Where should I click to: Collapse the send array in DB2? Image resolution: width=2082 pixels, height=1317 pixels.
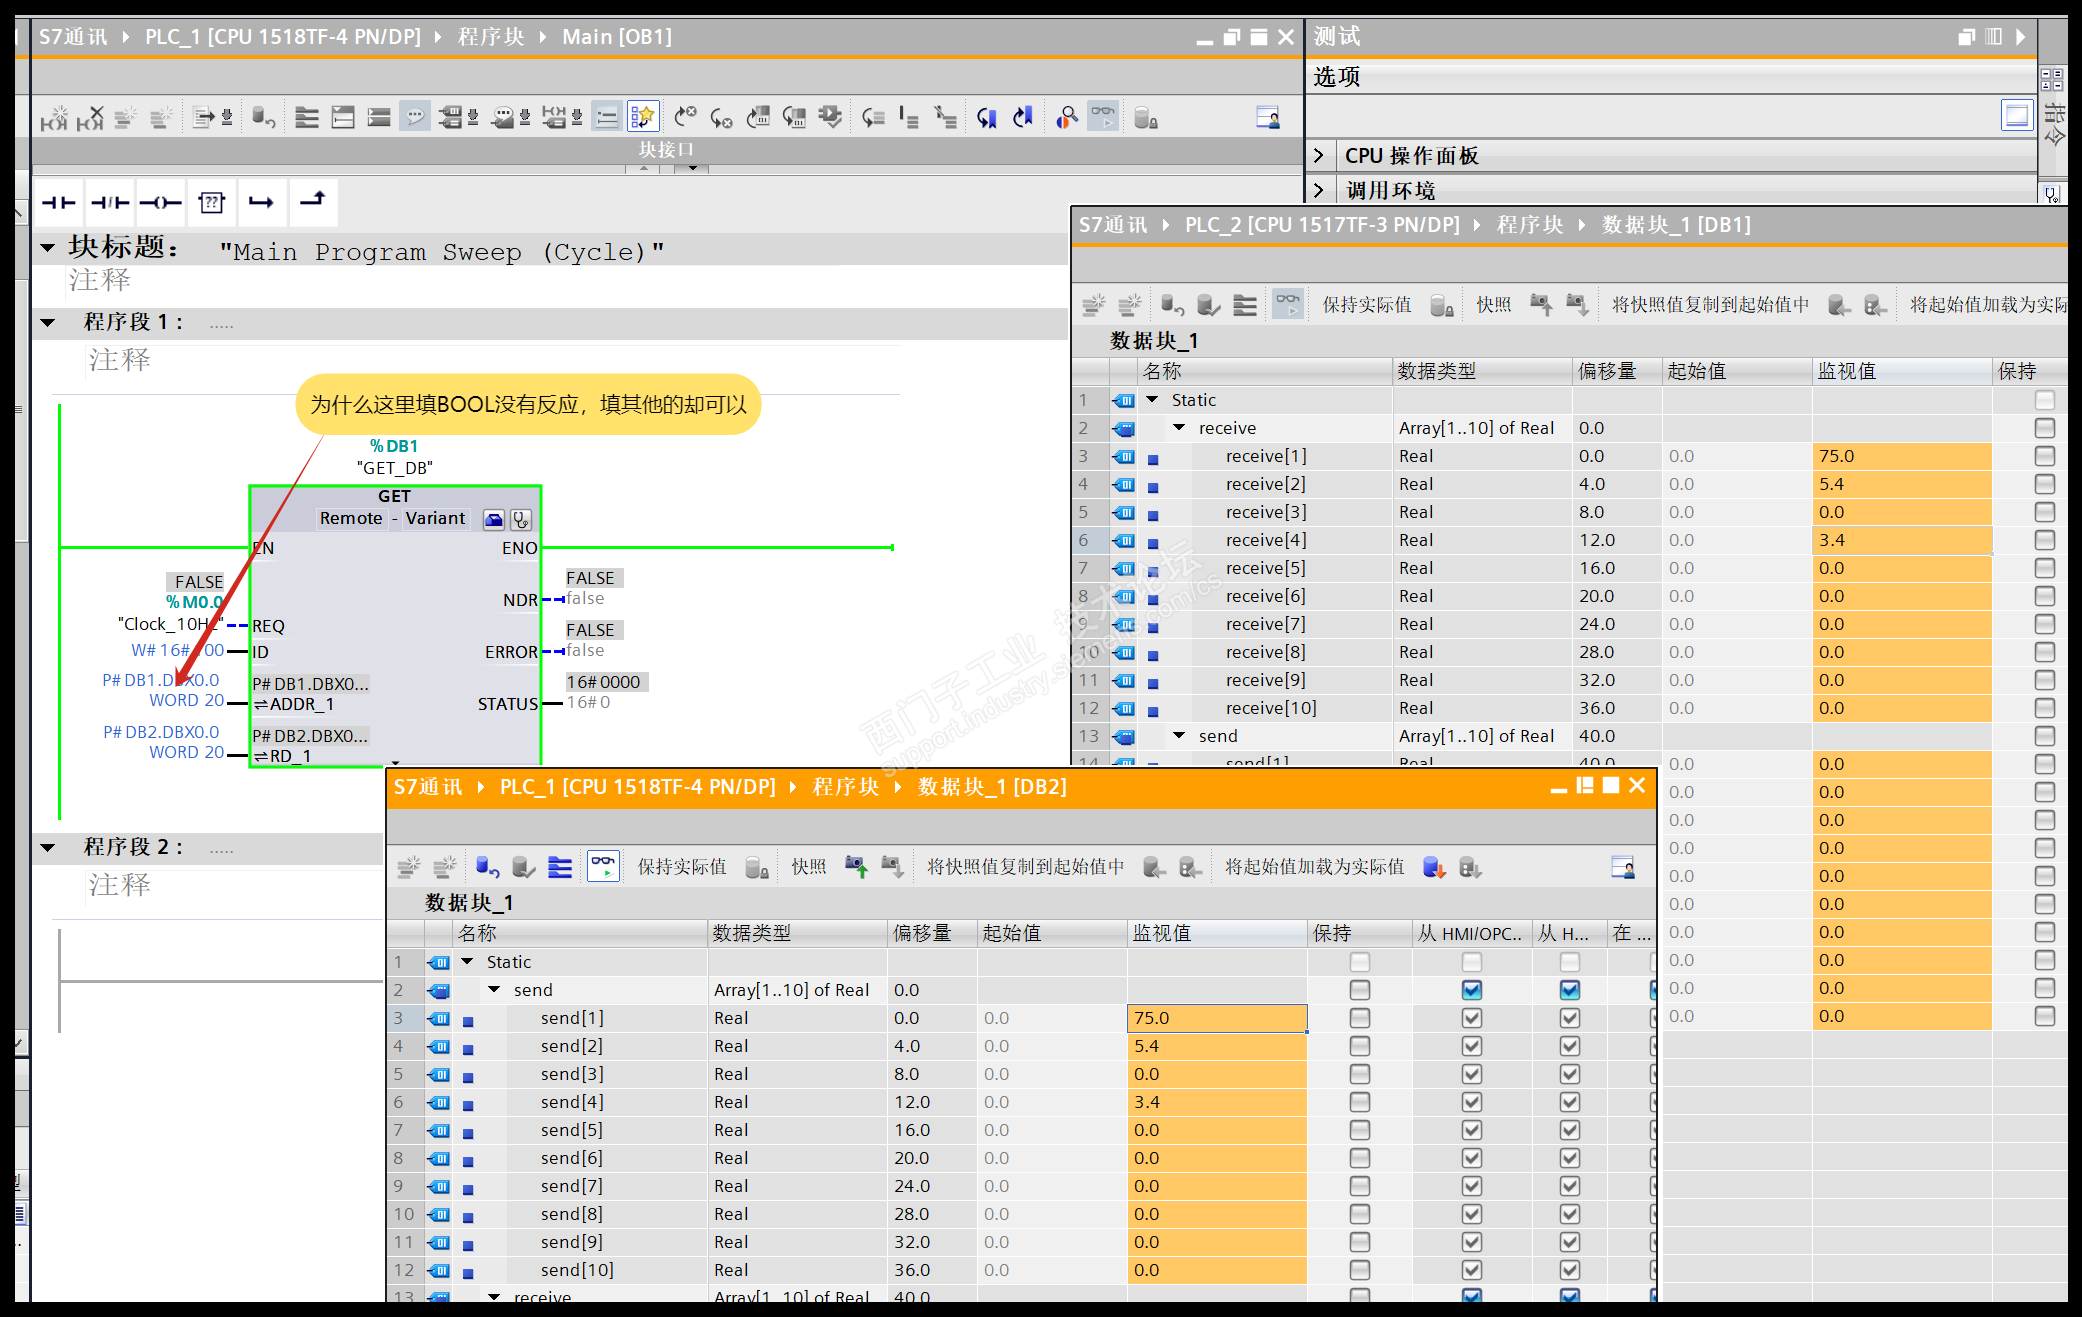[494, 990]
